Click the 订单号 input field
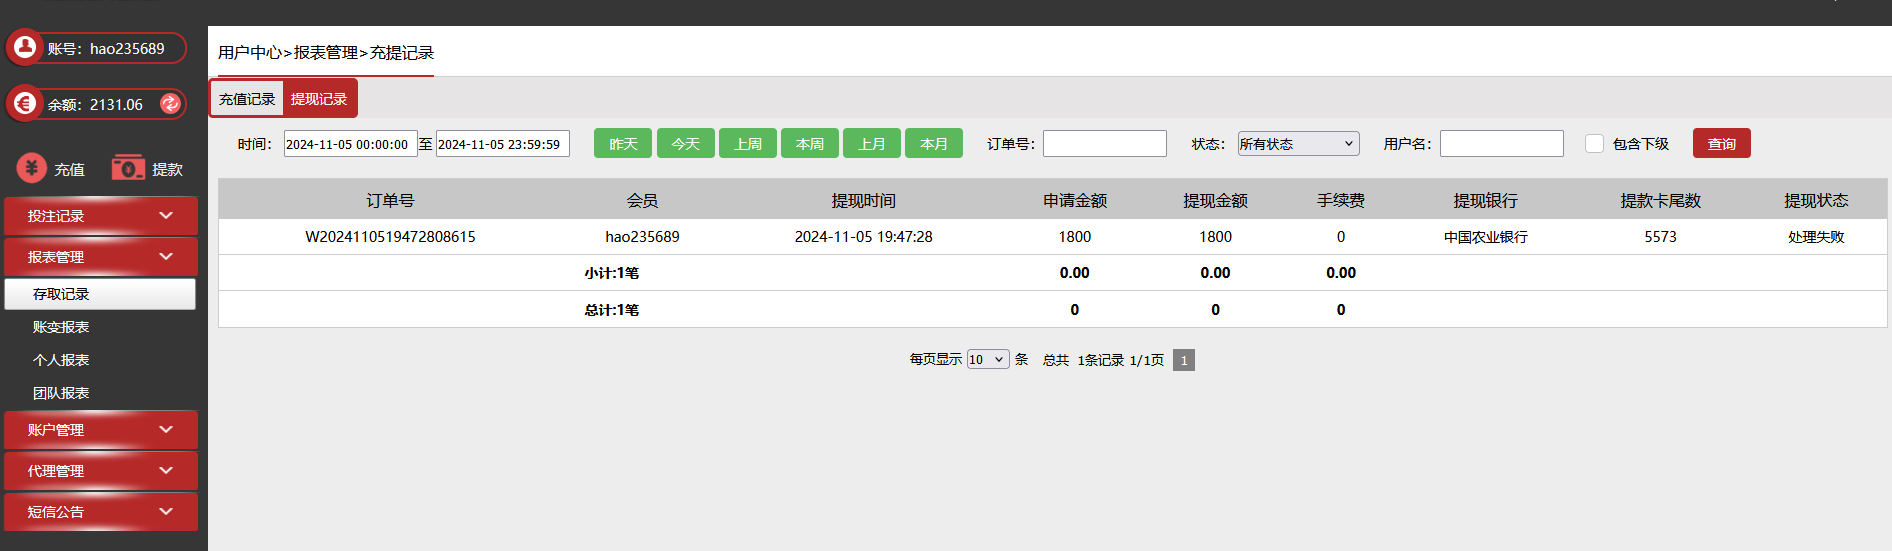The height and width of the screenshot is (551, 1892). coord(1104,144)
